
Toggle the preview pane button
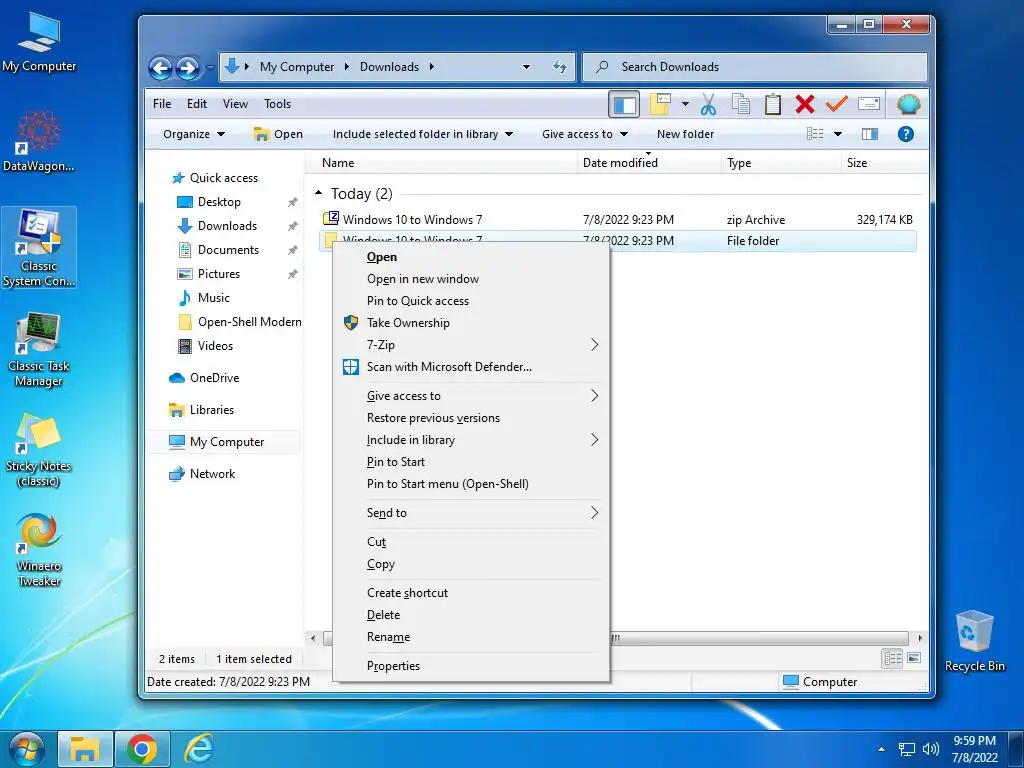869,134
